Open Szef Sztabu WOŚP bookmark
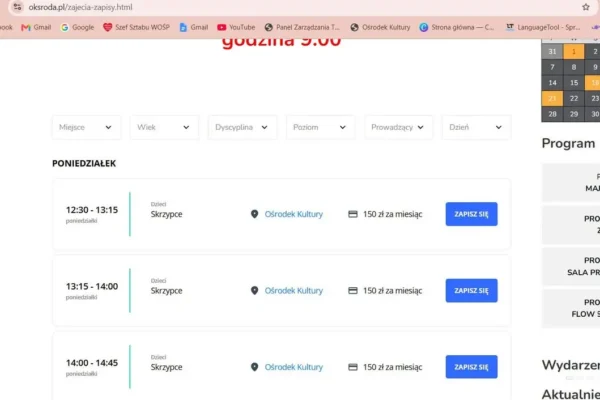Viewport: 600px width, 400px height. [136, 27]
